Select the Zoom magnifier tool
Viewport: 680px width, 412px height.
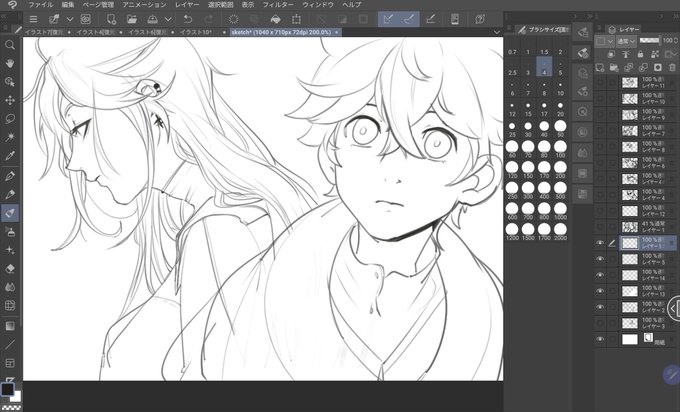(x=10, y=45)
